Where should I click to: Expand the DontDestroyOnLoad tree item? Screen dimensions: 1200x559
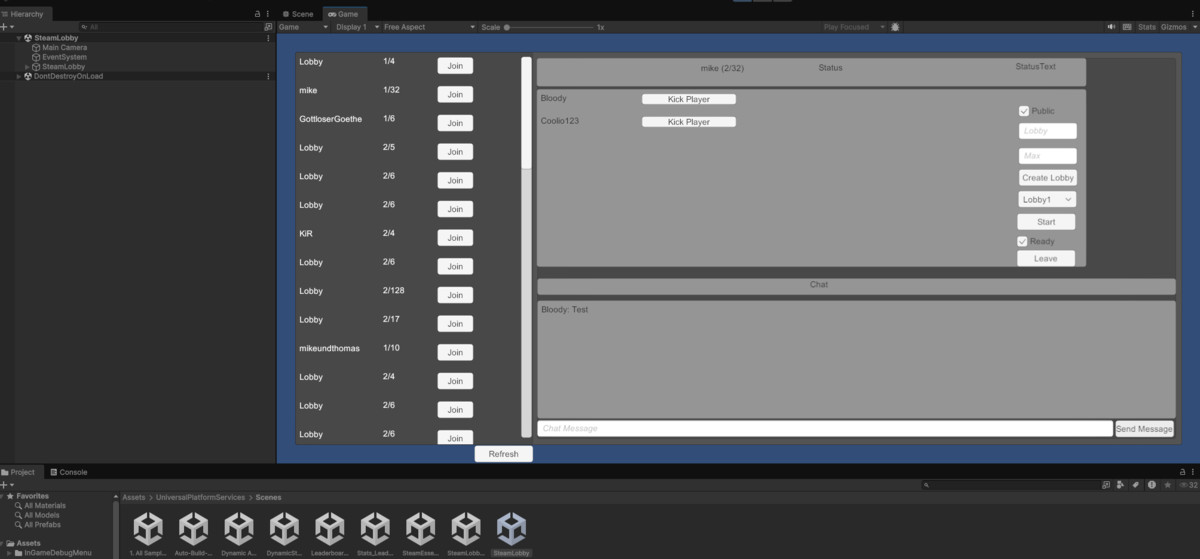(x=18, y=76)
